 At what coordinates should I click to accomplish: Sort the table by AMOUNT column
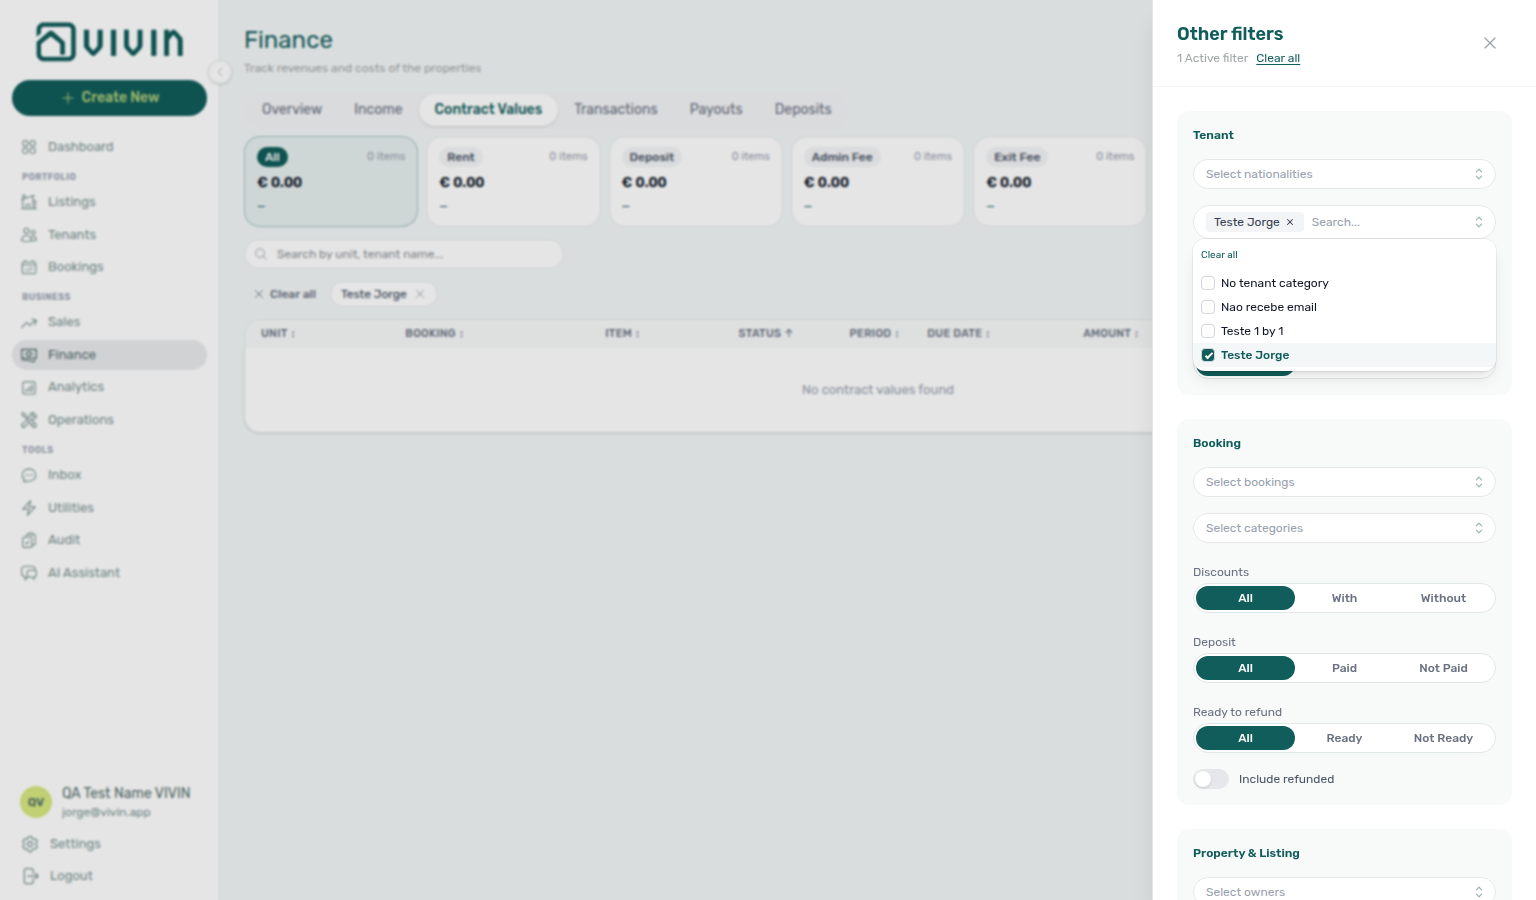click(1111, 333)
